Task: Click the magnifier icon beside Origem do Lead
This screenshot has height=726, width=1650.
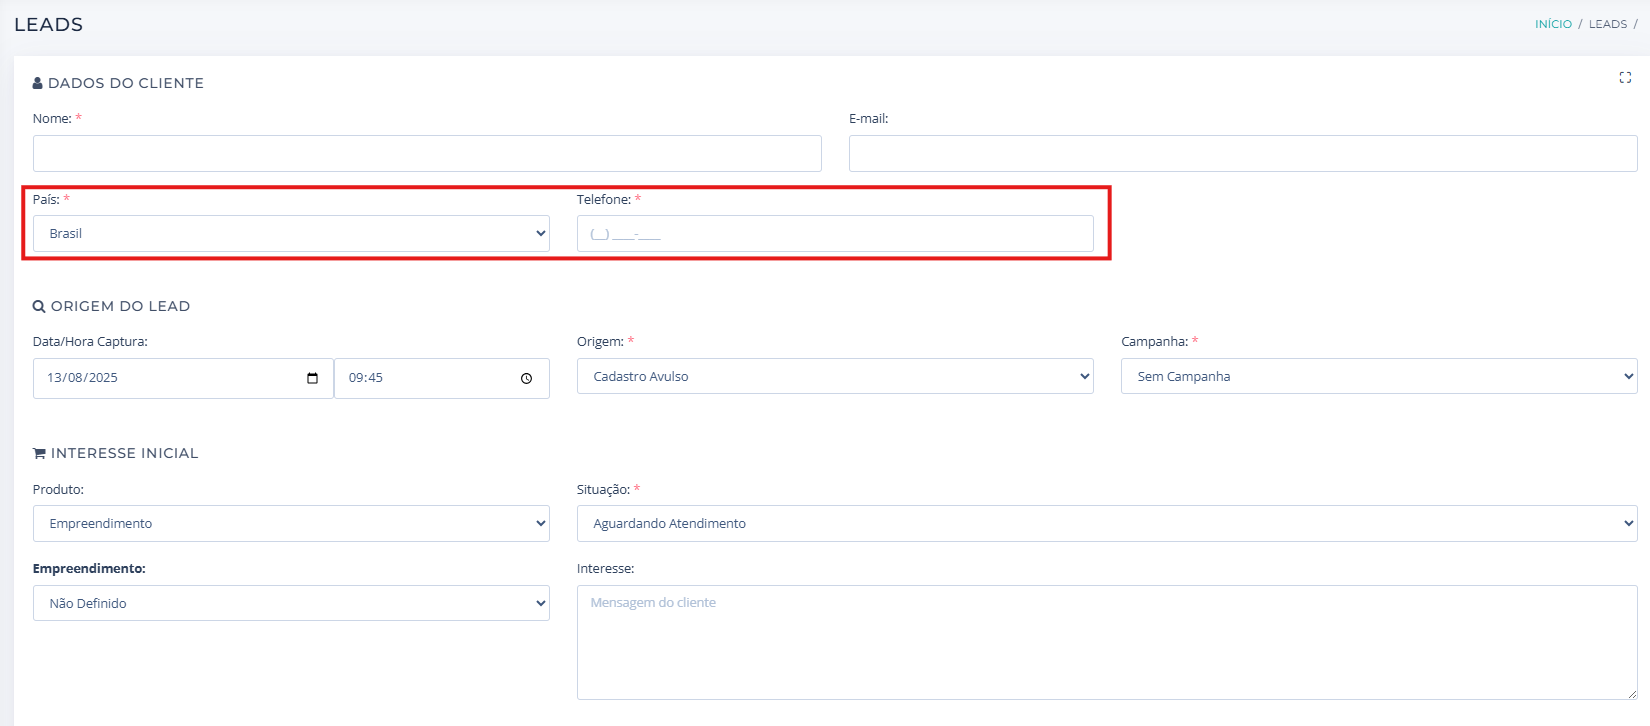Action: pos(39,307)
